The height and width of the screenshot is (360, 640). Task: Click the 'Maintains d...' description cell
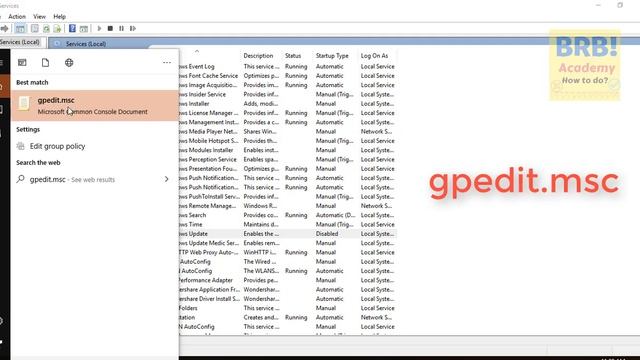[261, 224]
